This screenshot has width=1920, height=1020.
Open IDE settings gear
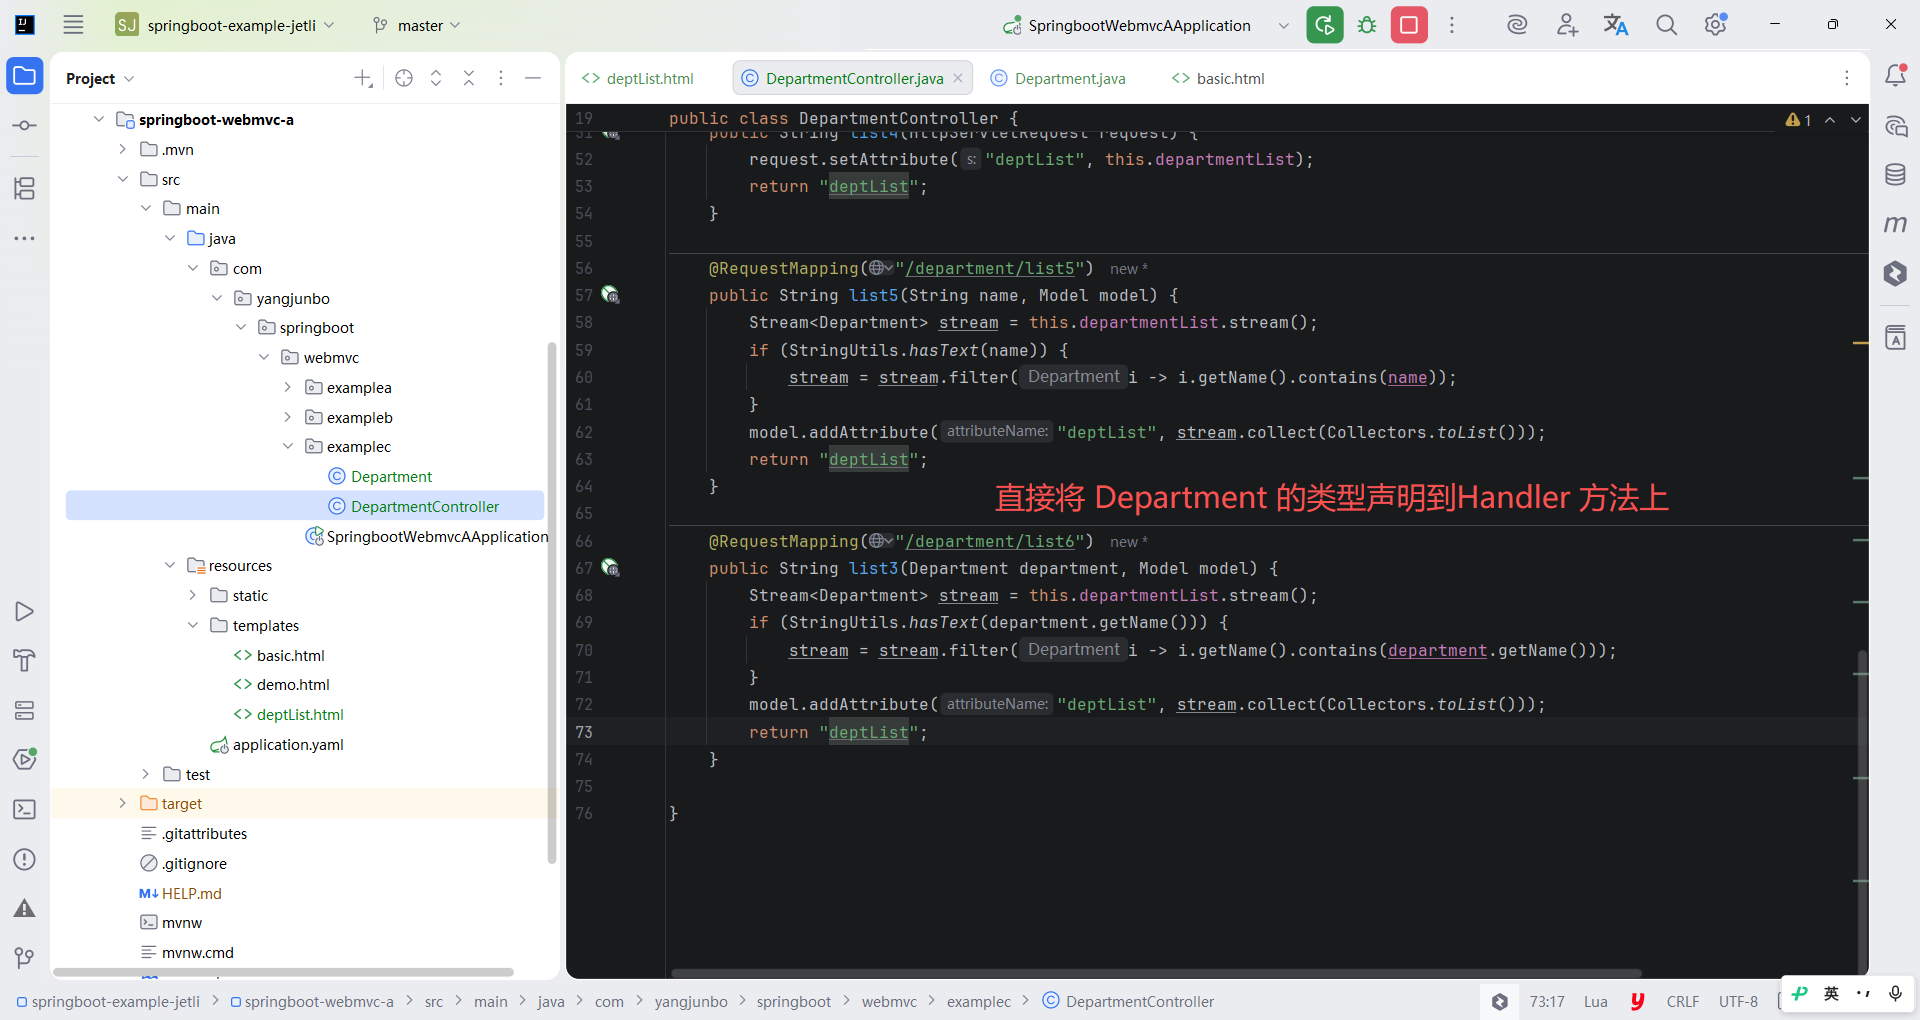point(1716,25)
